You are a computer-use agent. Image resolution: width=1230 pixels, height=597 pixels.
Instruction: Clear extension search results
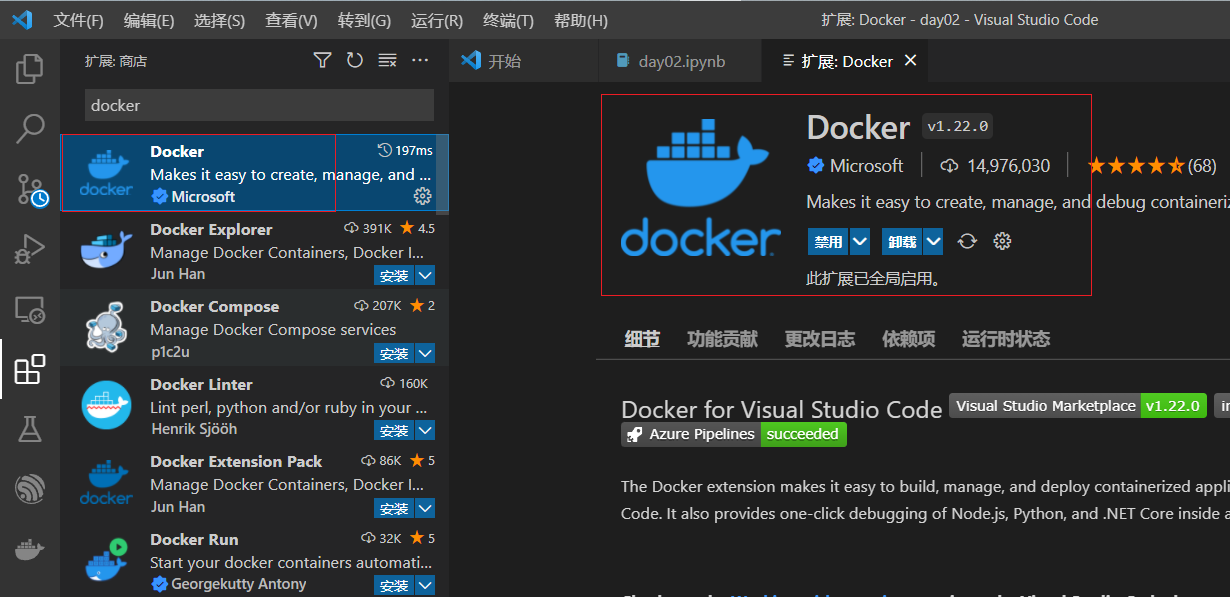click(388, 61)
